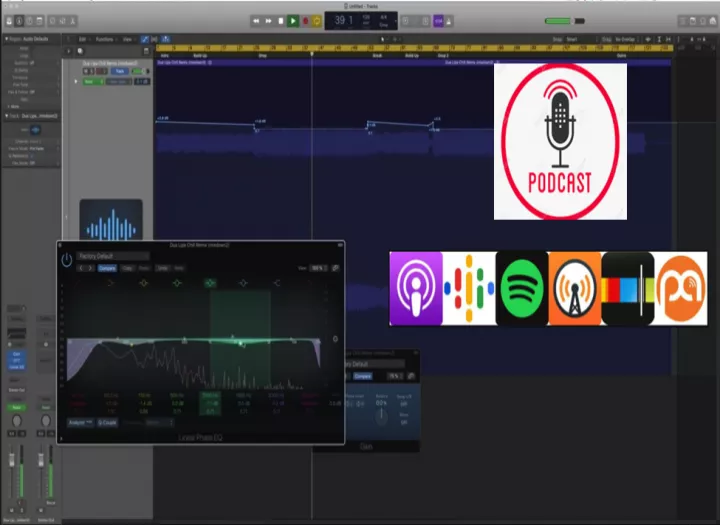Screen dimensions: 720x525
Task: Collapse the Region Audio Defaults disclosure triangle
Action: point(6,39)
